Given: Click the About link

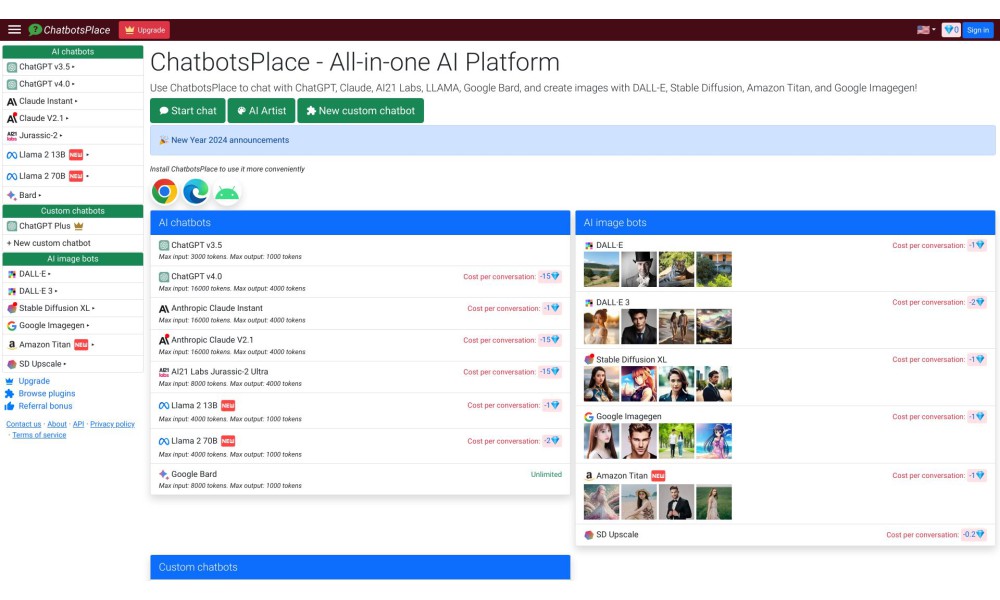Looking at the screenshot, I should click(57, 425).
